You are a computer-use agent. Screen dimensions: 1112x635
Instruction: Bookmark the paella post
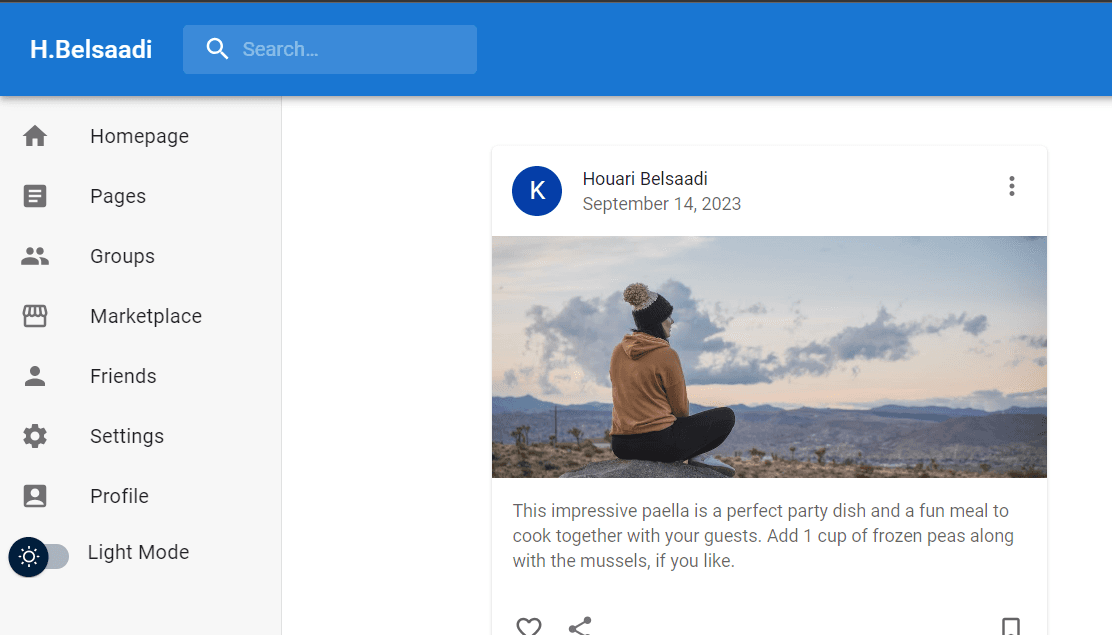click(x=1012, y=626)
